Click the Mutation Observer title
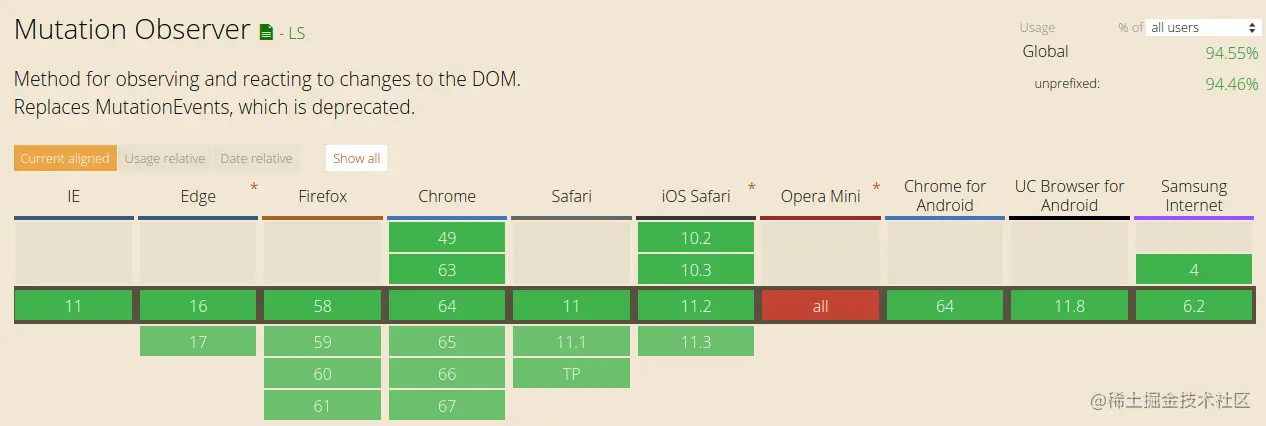 click(132, 29)
